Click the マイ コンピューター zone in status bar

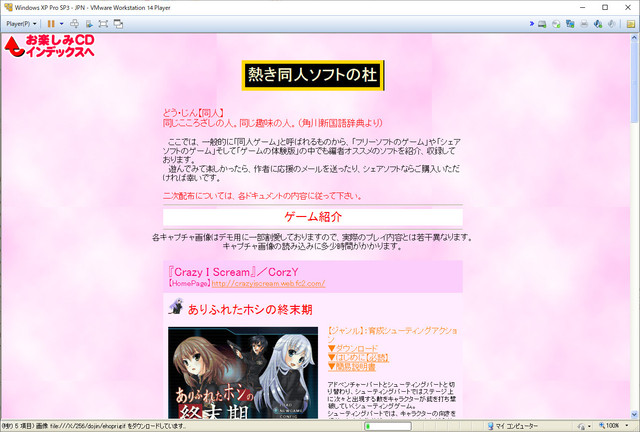pos(513,426)
